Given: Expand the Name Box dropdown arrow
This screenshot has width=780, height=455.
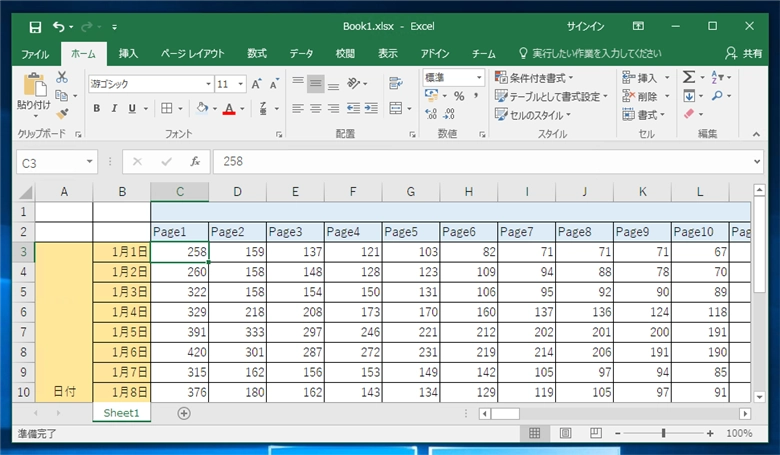Looking at the screenshot, I should coord(90,162).
